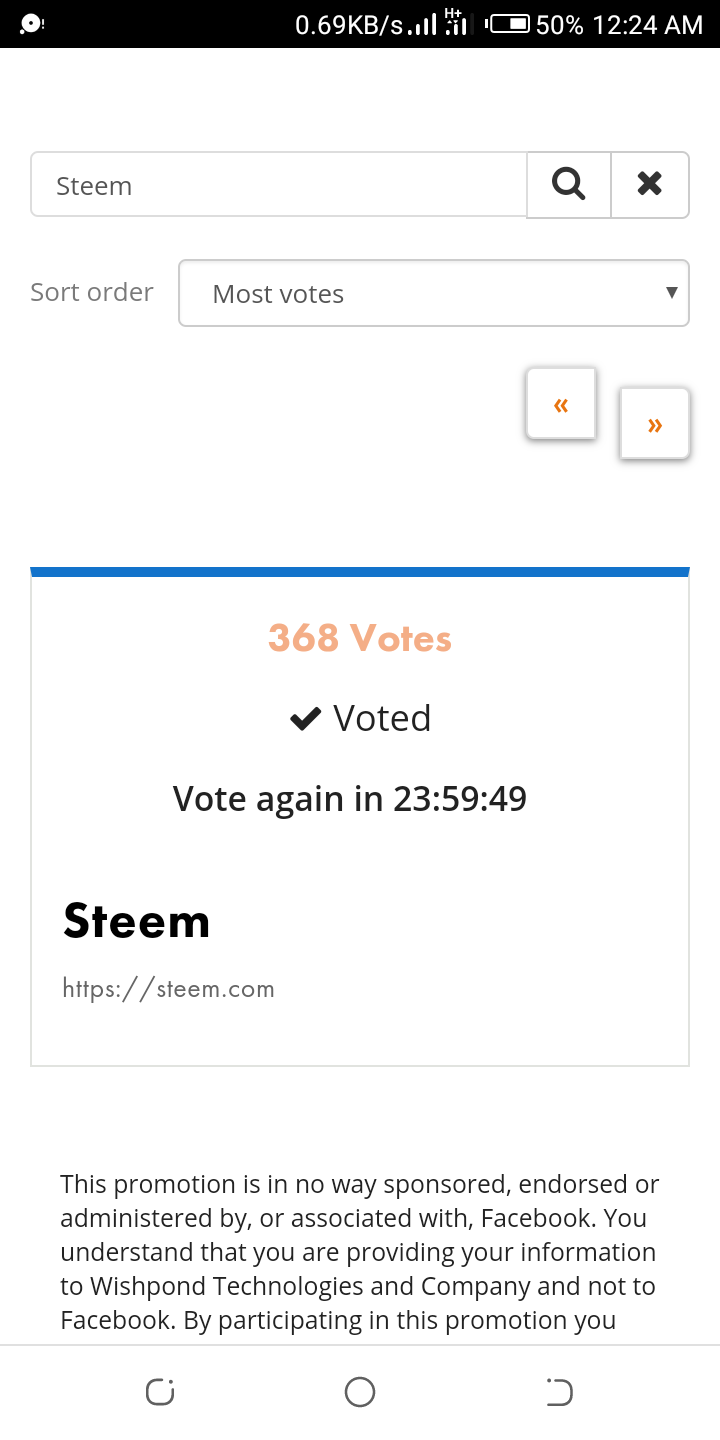Image resolution: width=720 pixels, height=1440 pixels.
Task: Tap the Android home circle icon
Action: (x=360, y=1392)
